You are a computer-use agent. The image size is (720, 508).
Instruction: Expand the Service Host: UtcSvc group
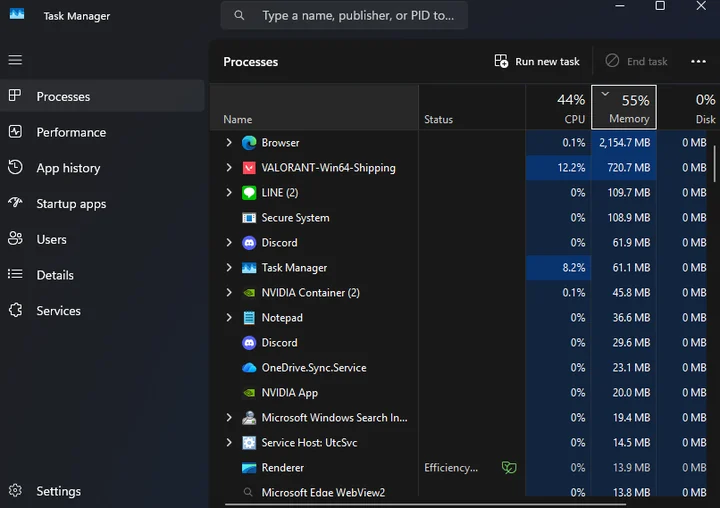tap(229, 443)
